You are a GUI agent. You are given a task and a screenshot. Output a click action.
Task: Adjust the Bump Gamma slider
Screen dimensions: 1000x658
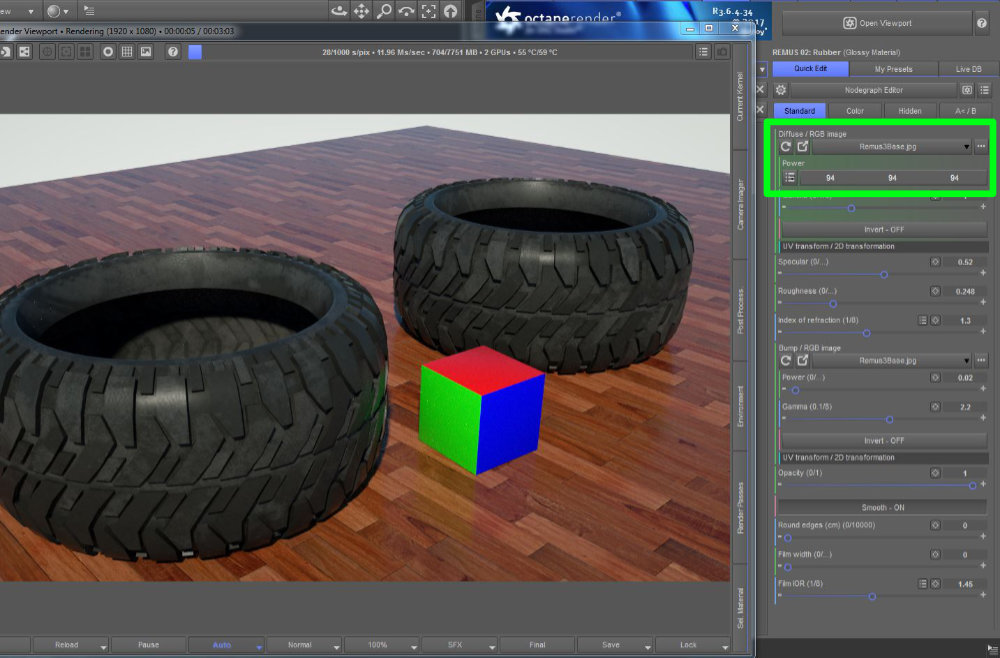889,419
